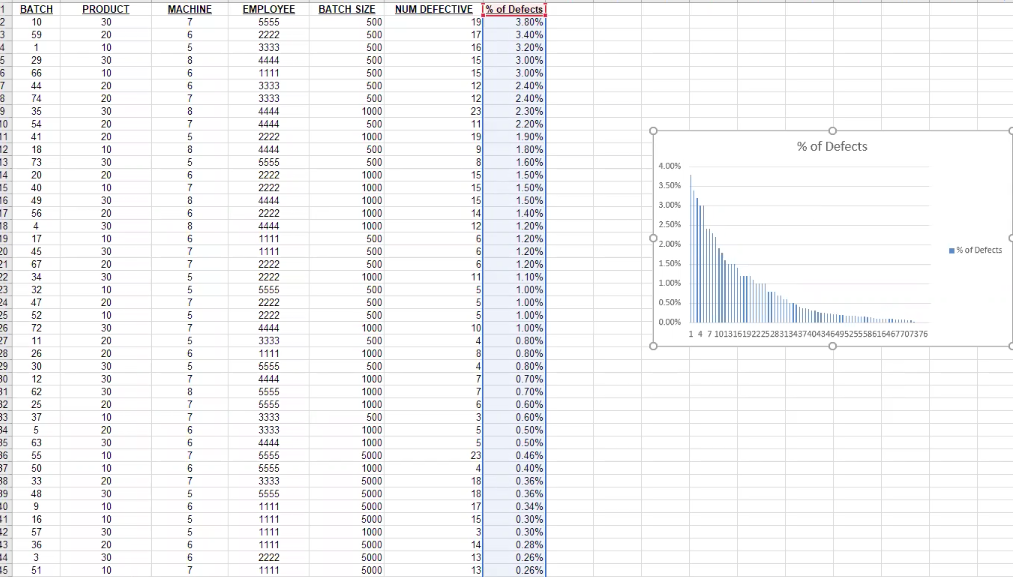1013x577 pixels.
Task: Select num defective 23 in the batch 35 row
Action: (x=433, y=111)
